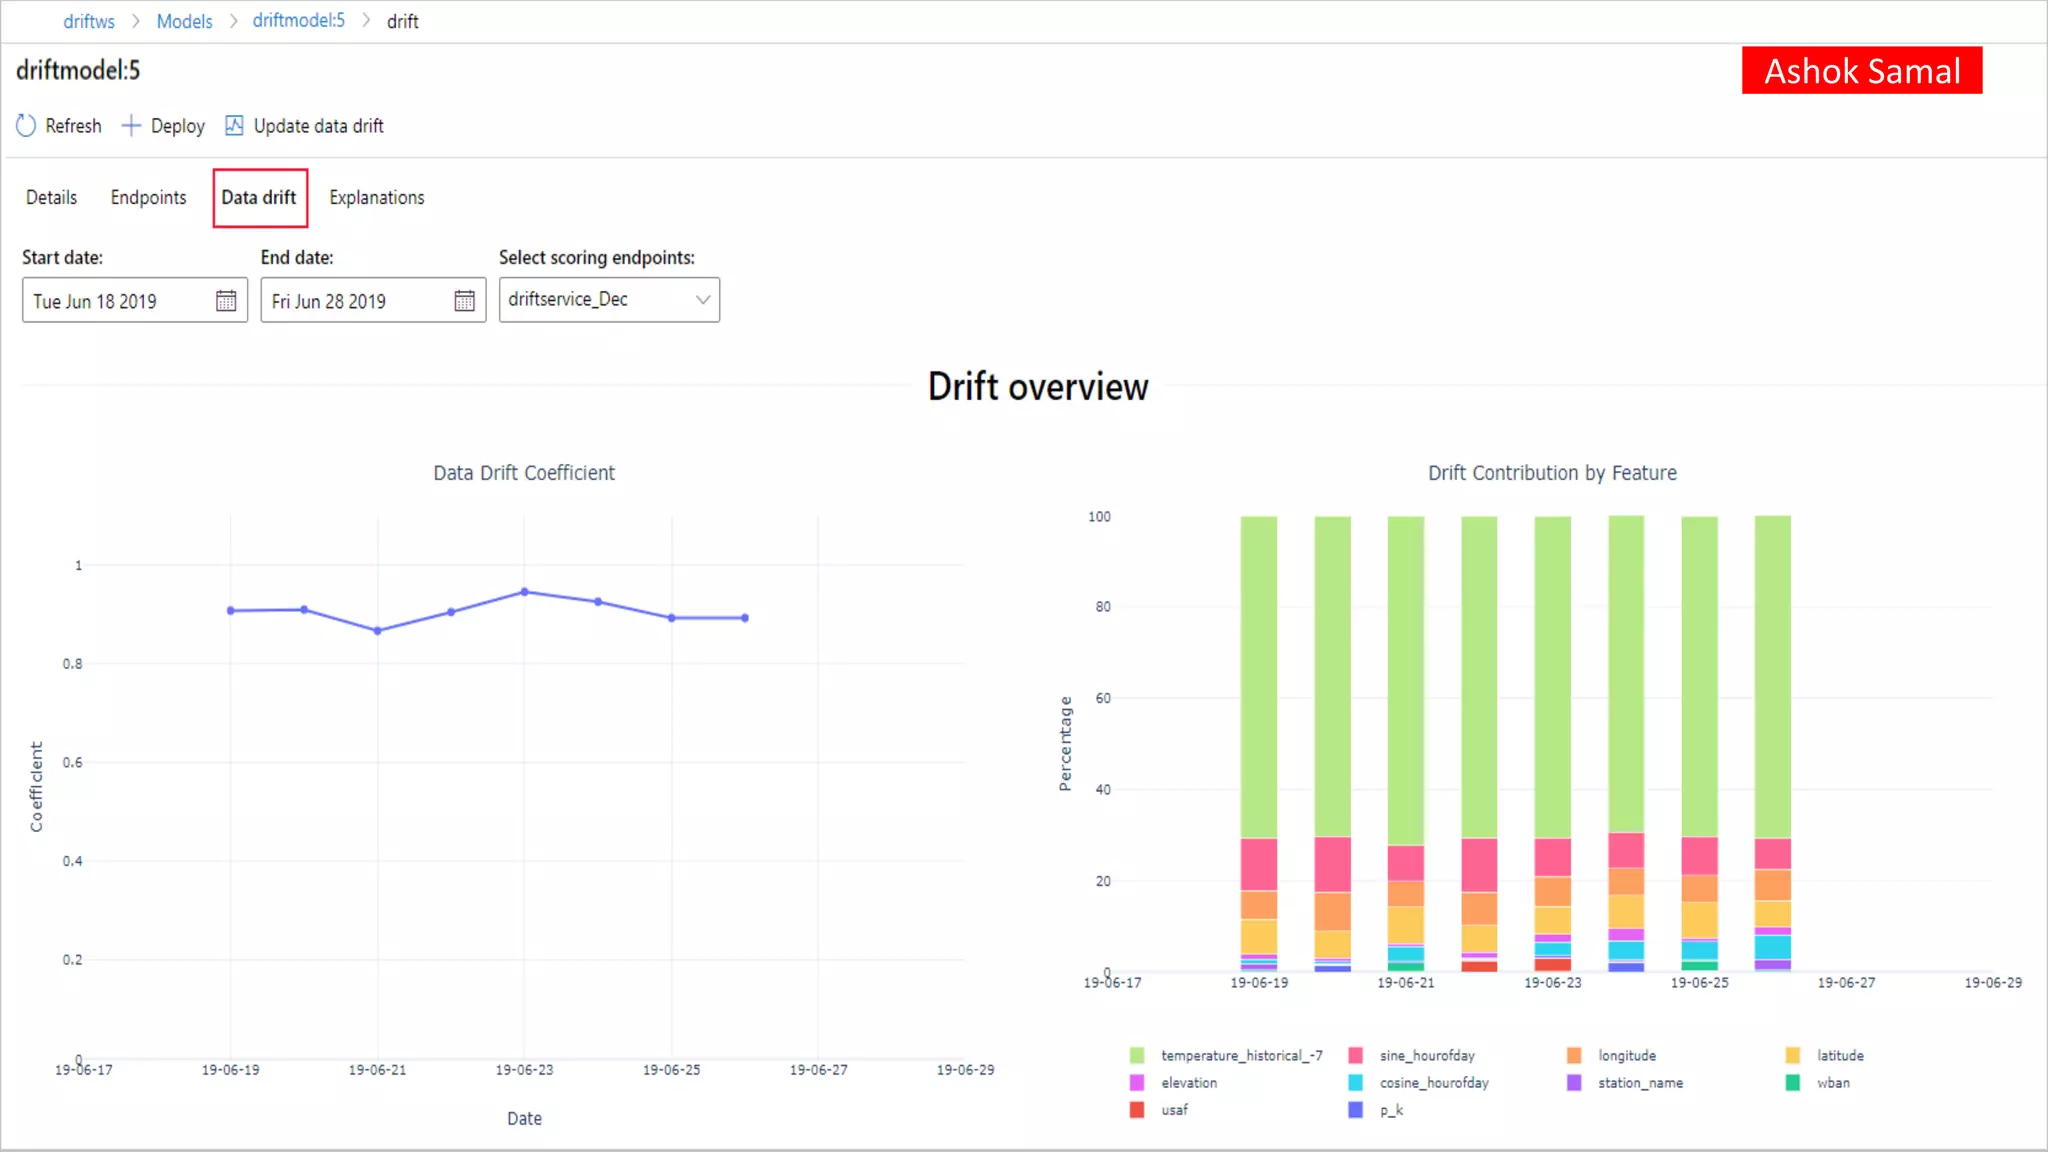Viewport: 2048px width, 1152px height.
Task: Click the usaf red legend swatch
Action: pos(1137,1110)
